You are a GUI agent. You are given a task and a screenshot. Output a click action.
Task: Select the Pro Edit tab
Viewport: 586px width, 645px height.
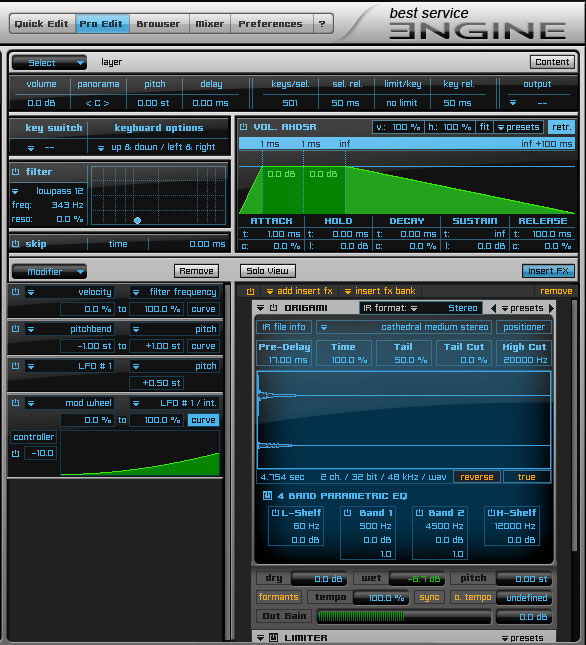(102, 24)
